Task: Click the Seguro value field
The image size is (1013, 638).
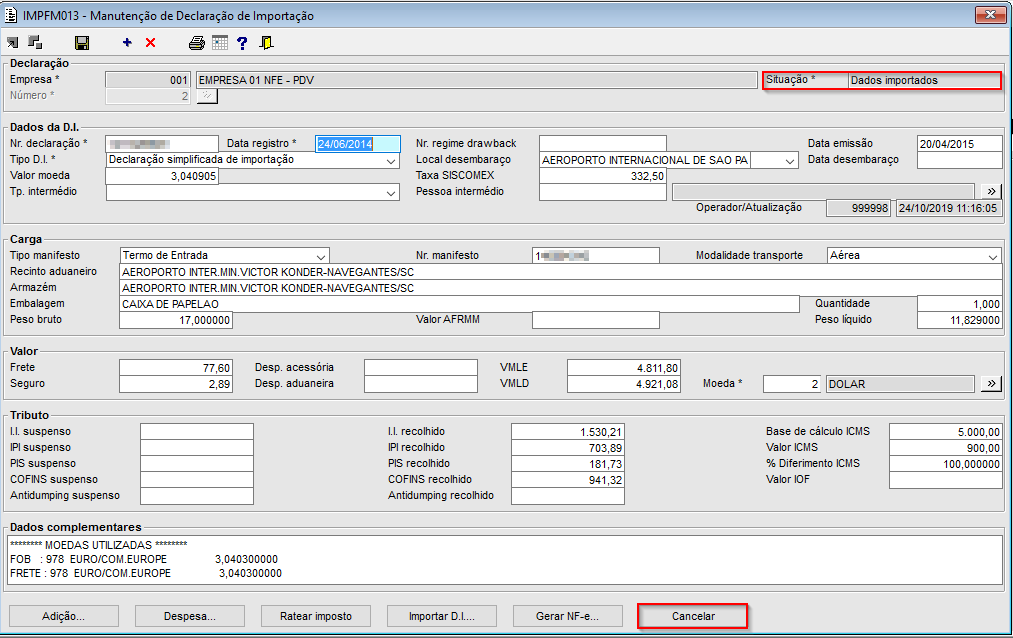Action: click(176, 384)
